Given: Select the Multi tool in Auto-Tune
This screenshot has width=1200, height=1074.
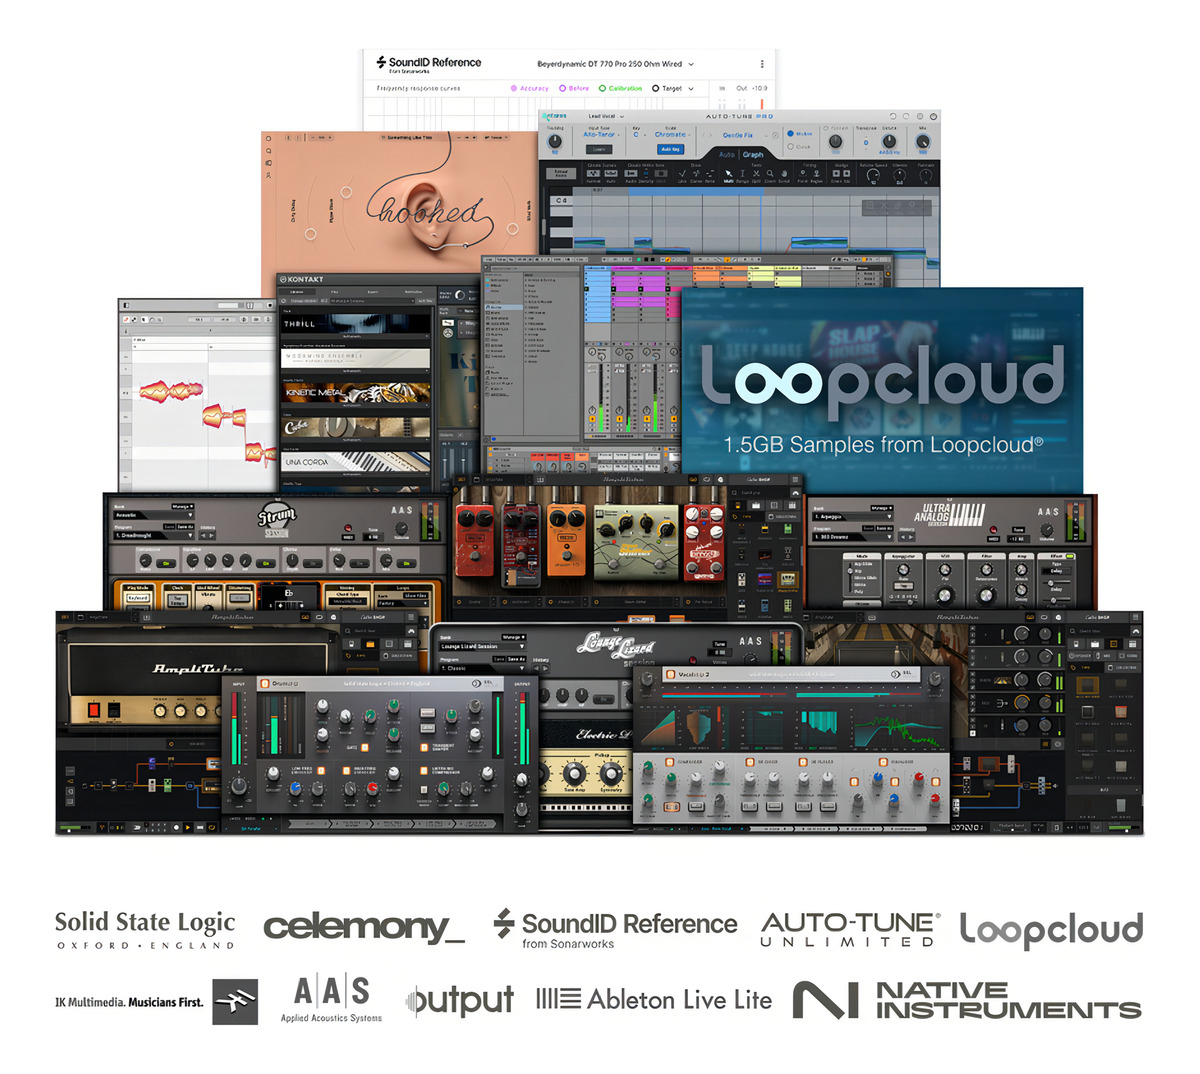Looking at the screenshot, I should click(x=728, y=174).
